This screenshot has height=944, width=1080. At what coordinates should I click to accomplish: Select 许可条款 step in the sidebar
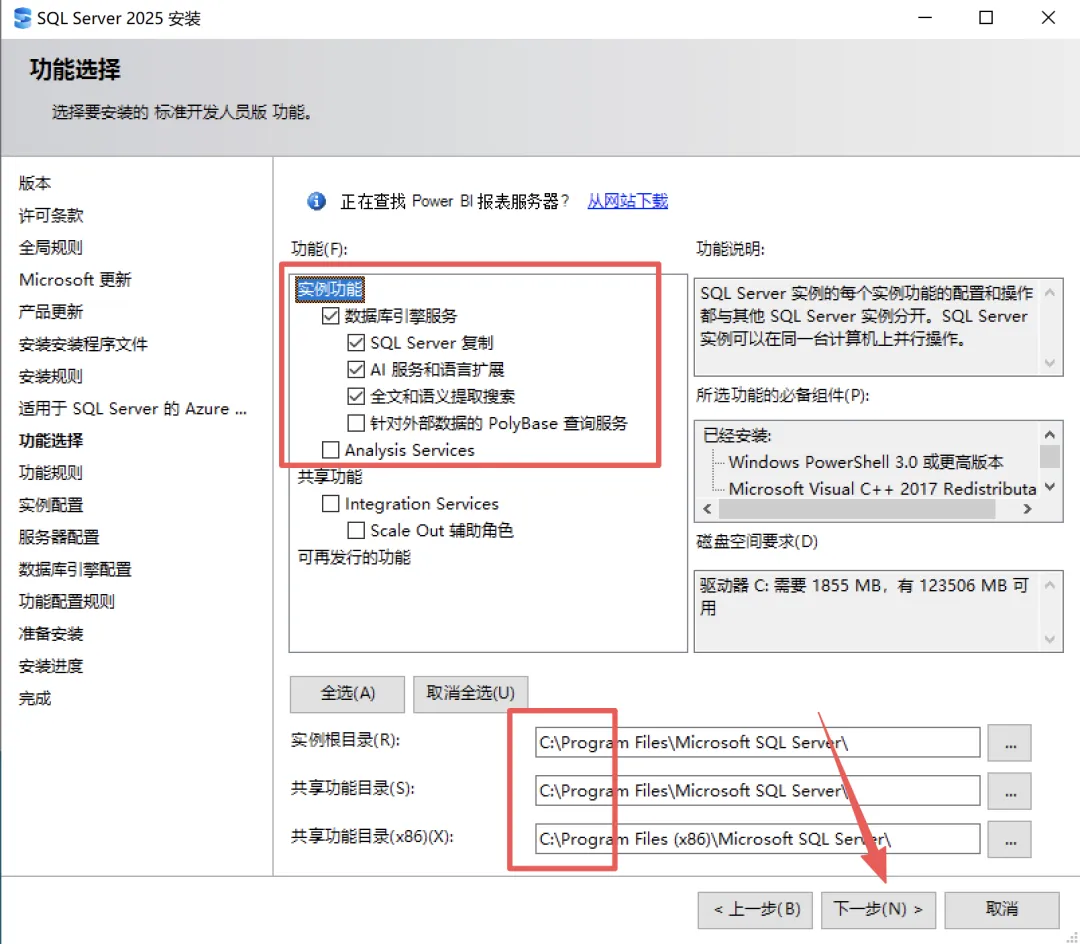(x=51, y=216)
